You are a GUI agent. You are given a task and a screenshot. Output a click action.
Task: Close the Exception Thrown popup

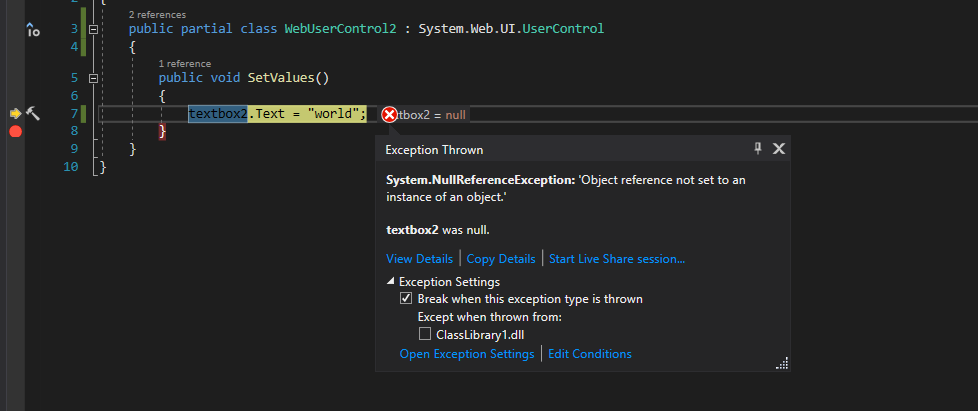[778, 148]
